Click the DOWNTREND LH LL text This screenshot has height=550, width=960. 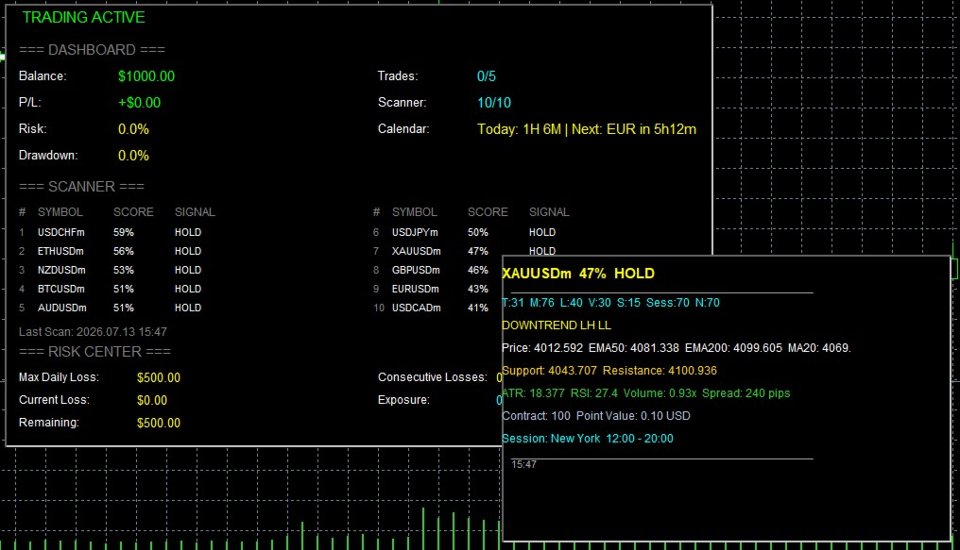(556, 325)
